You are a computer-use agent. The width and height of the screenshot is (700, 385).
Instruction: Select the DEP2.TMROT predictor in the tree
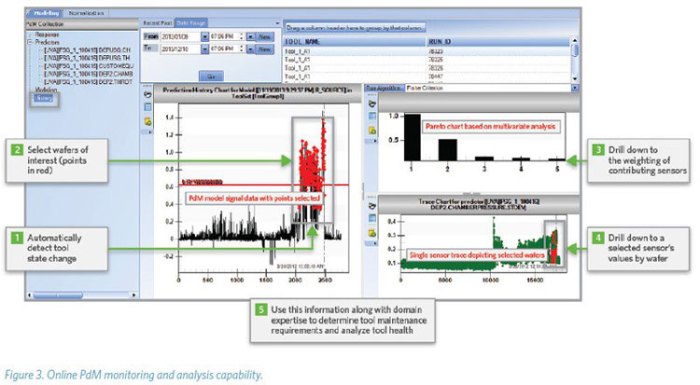tap(88, 82)
